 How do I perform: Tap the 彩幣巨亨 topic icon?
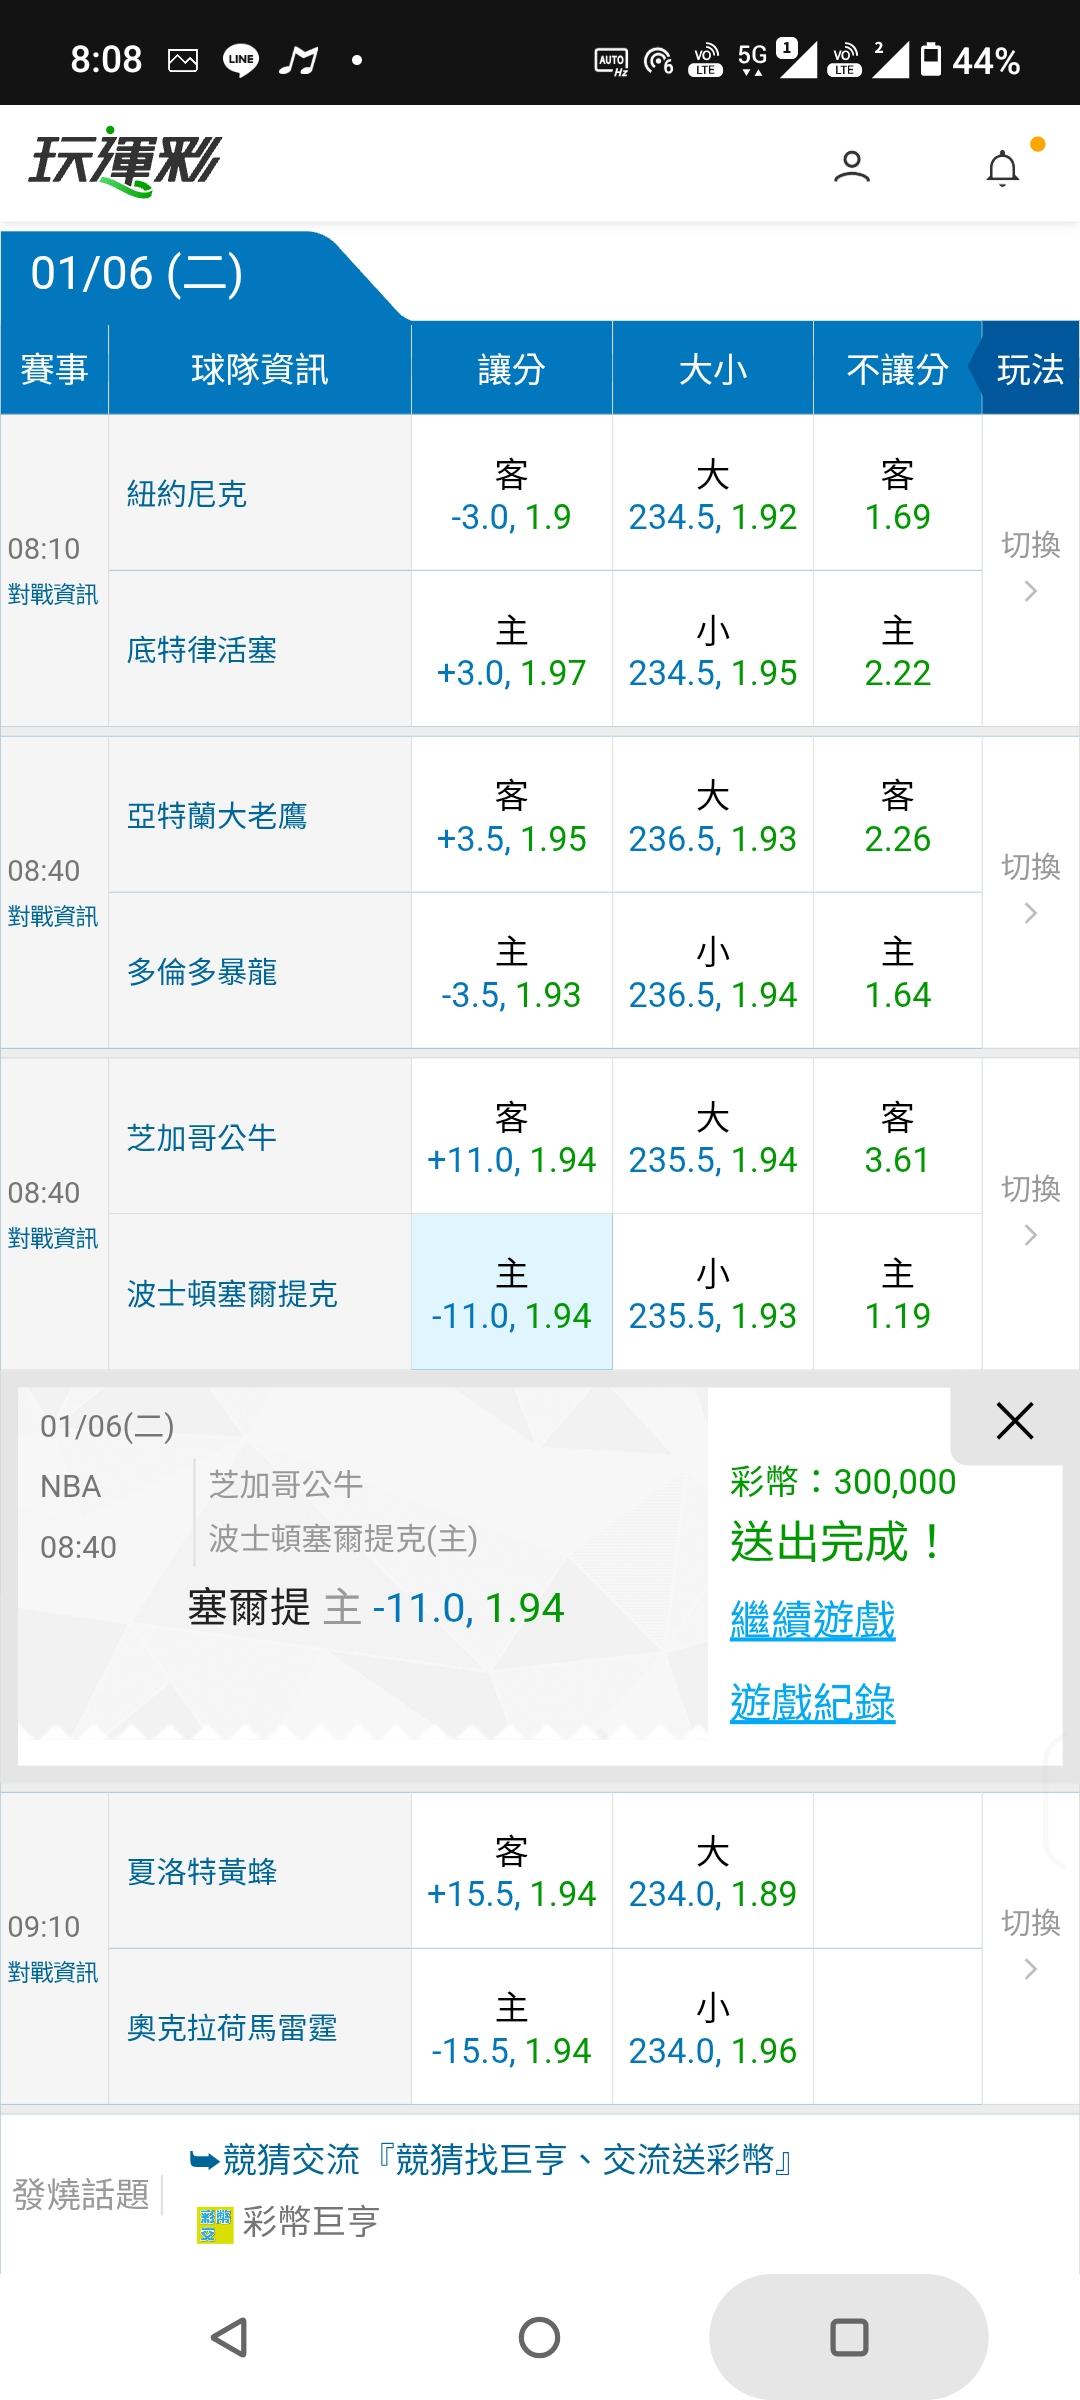pos(214,2224)
